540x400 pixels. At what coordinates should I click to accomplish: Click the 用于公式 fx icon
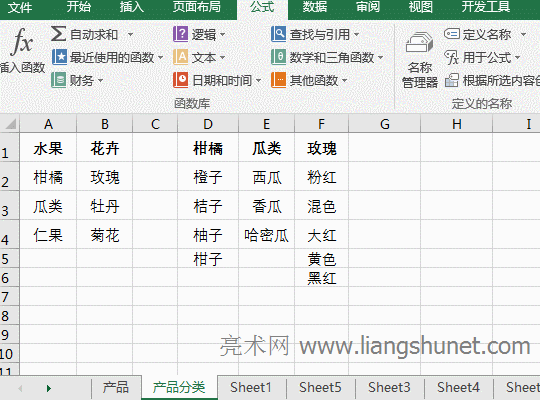[452, 57]
